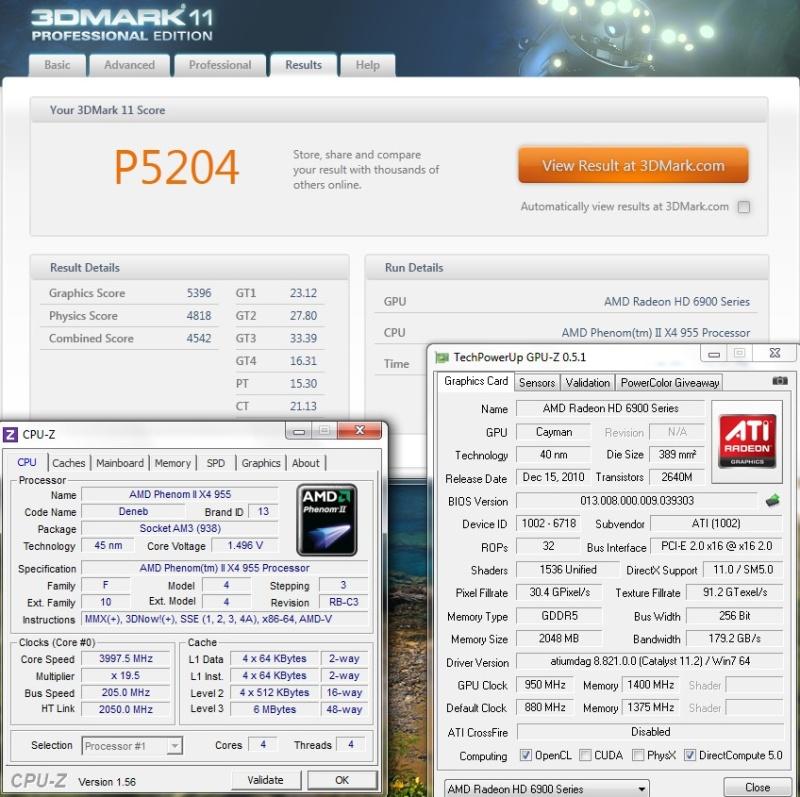Open the Help tab in 3DMark
The height and width of the screenshot is (797, 800).
367,65
